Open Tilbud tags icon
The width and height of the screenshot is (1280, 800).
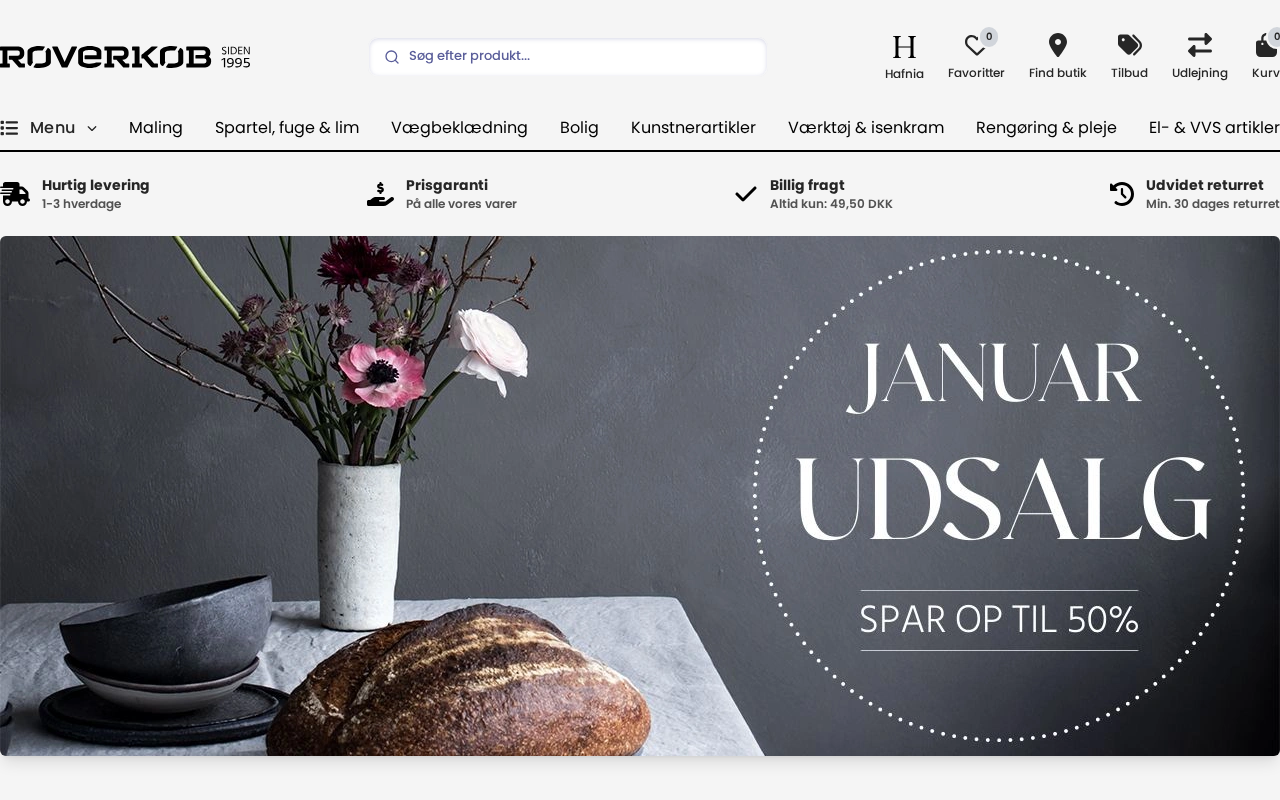(x=1129, y=45)
